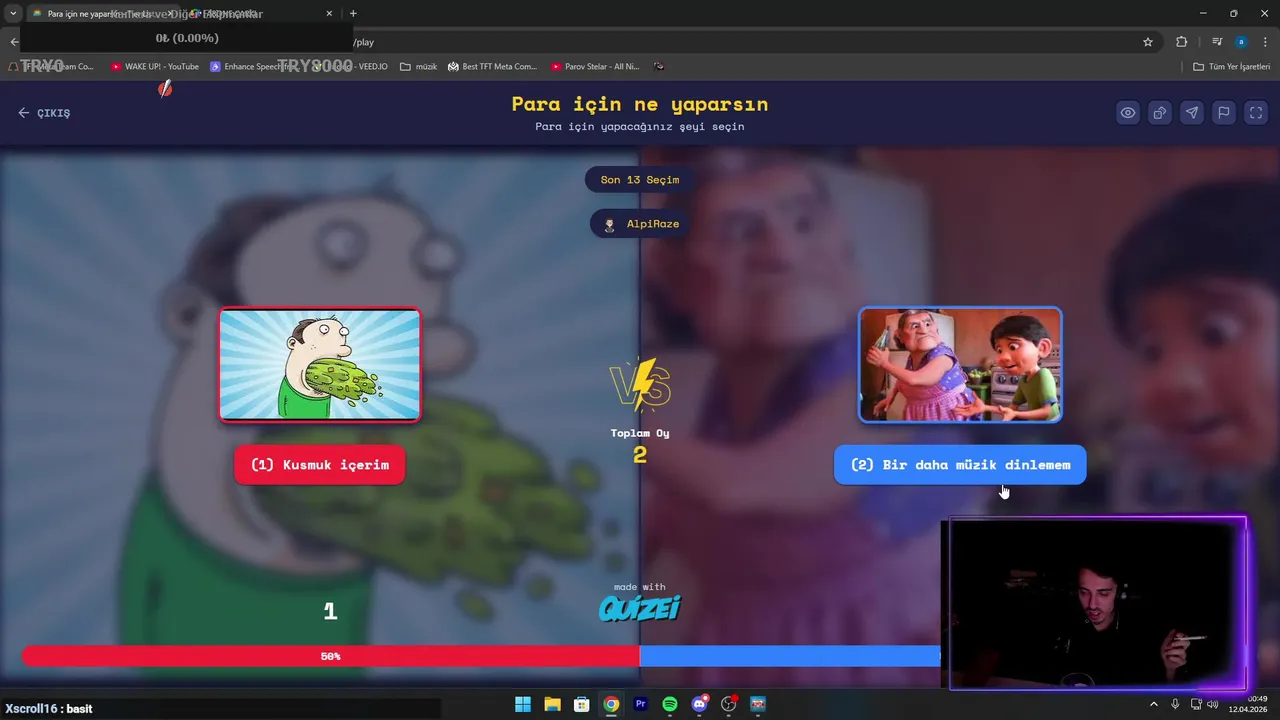Click the address bar URL ending /play
1280x720 pixels.
click(x=364, y=42)
